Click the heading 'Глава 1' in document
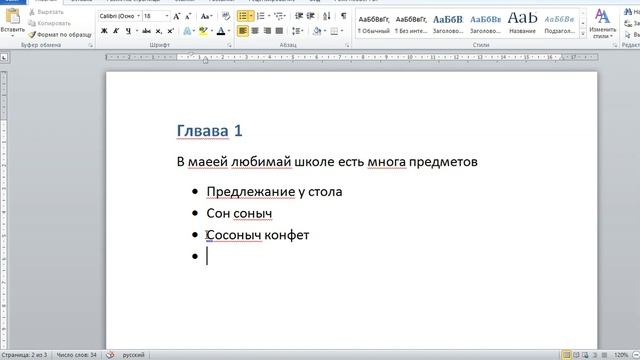This screenshot has width=640, height=360. [x=209, y=131]
